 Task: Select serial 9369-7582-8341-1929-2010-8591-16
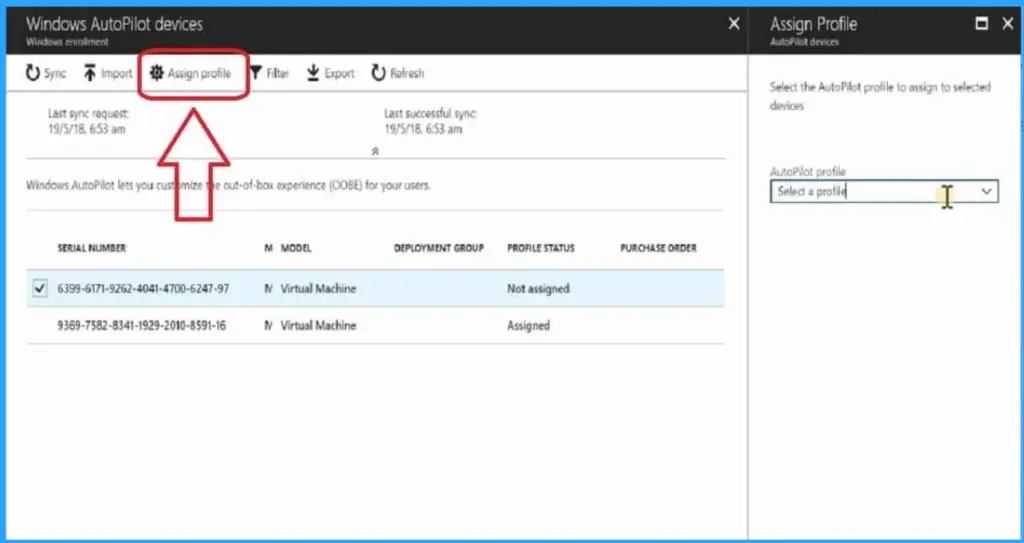142,325
